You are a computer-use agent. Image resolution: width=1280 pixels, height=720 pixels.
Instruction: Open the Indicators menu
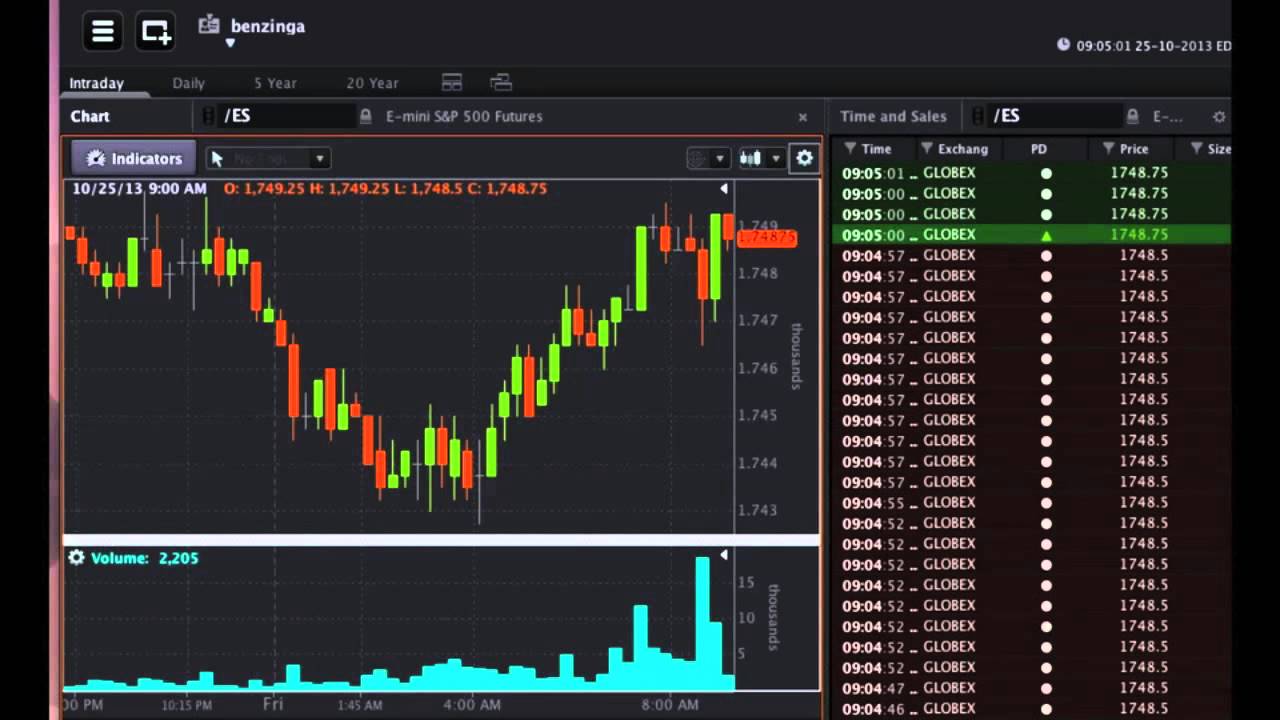(134, 158)
